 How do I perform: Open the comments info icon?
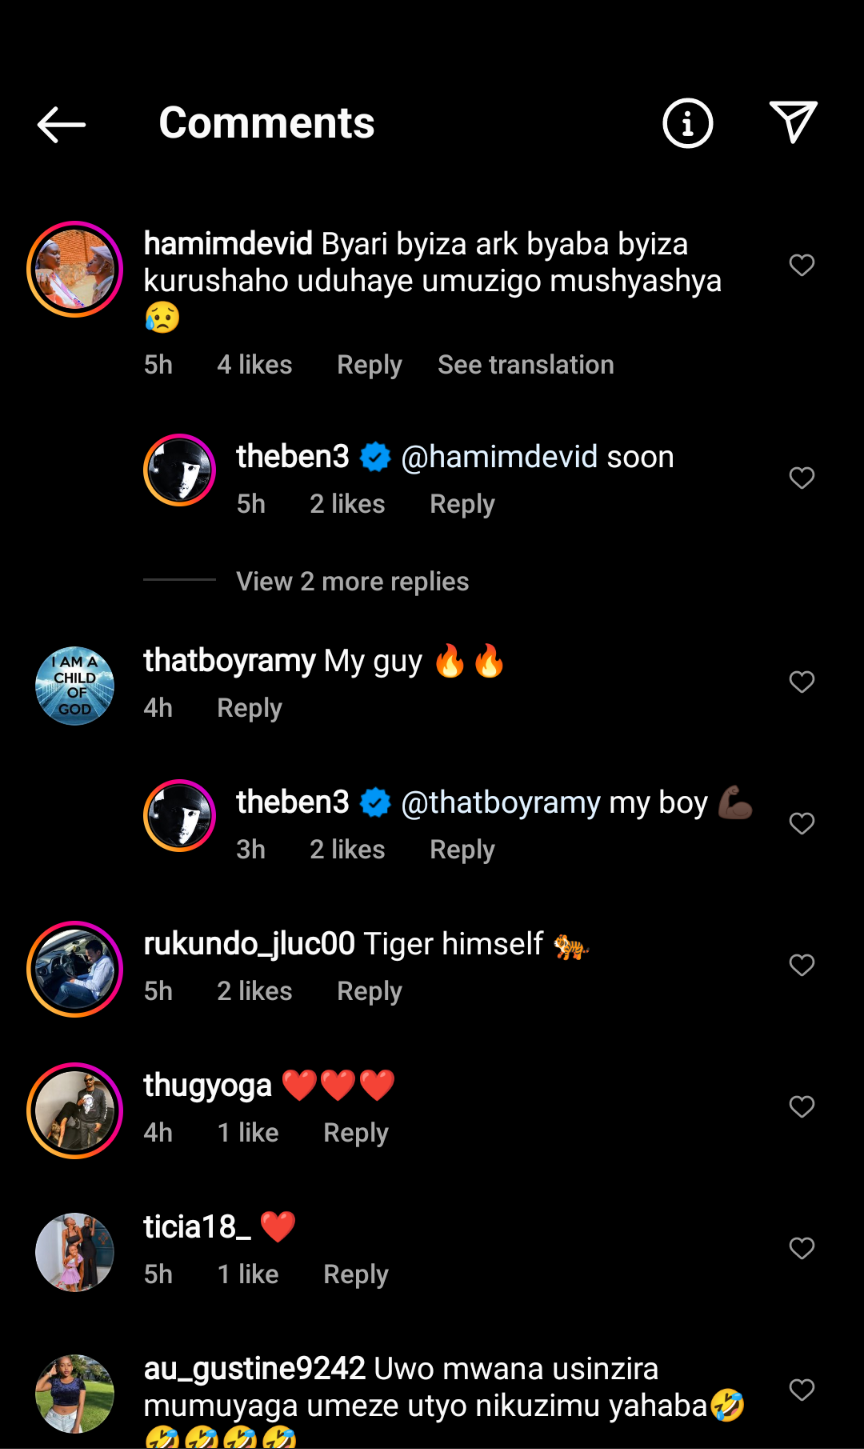pos(688,123)
